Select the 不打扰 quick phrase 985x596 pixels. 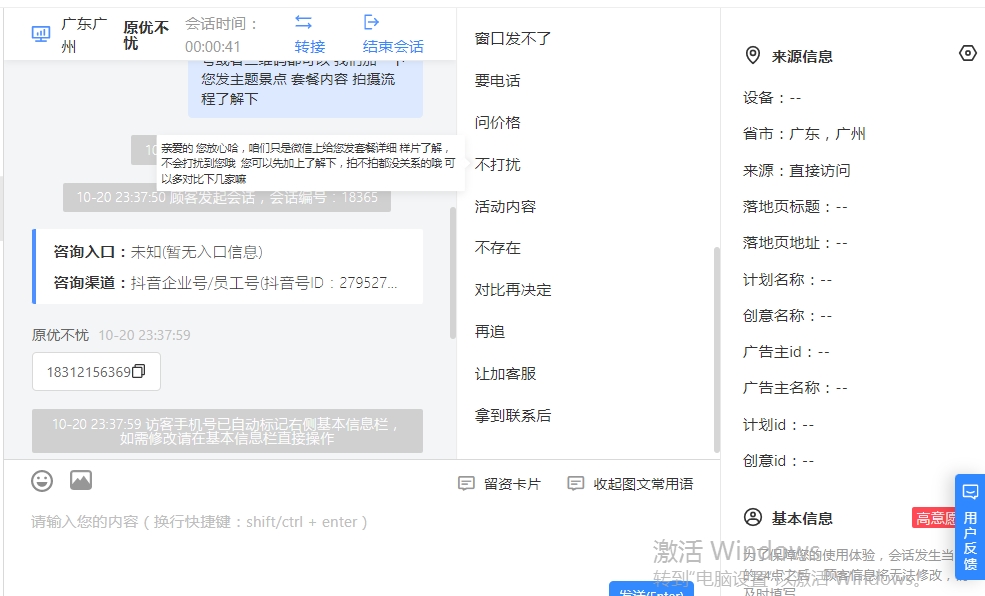[498, 165]
